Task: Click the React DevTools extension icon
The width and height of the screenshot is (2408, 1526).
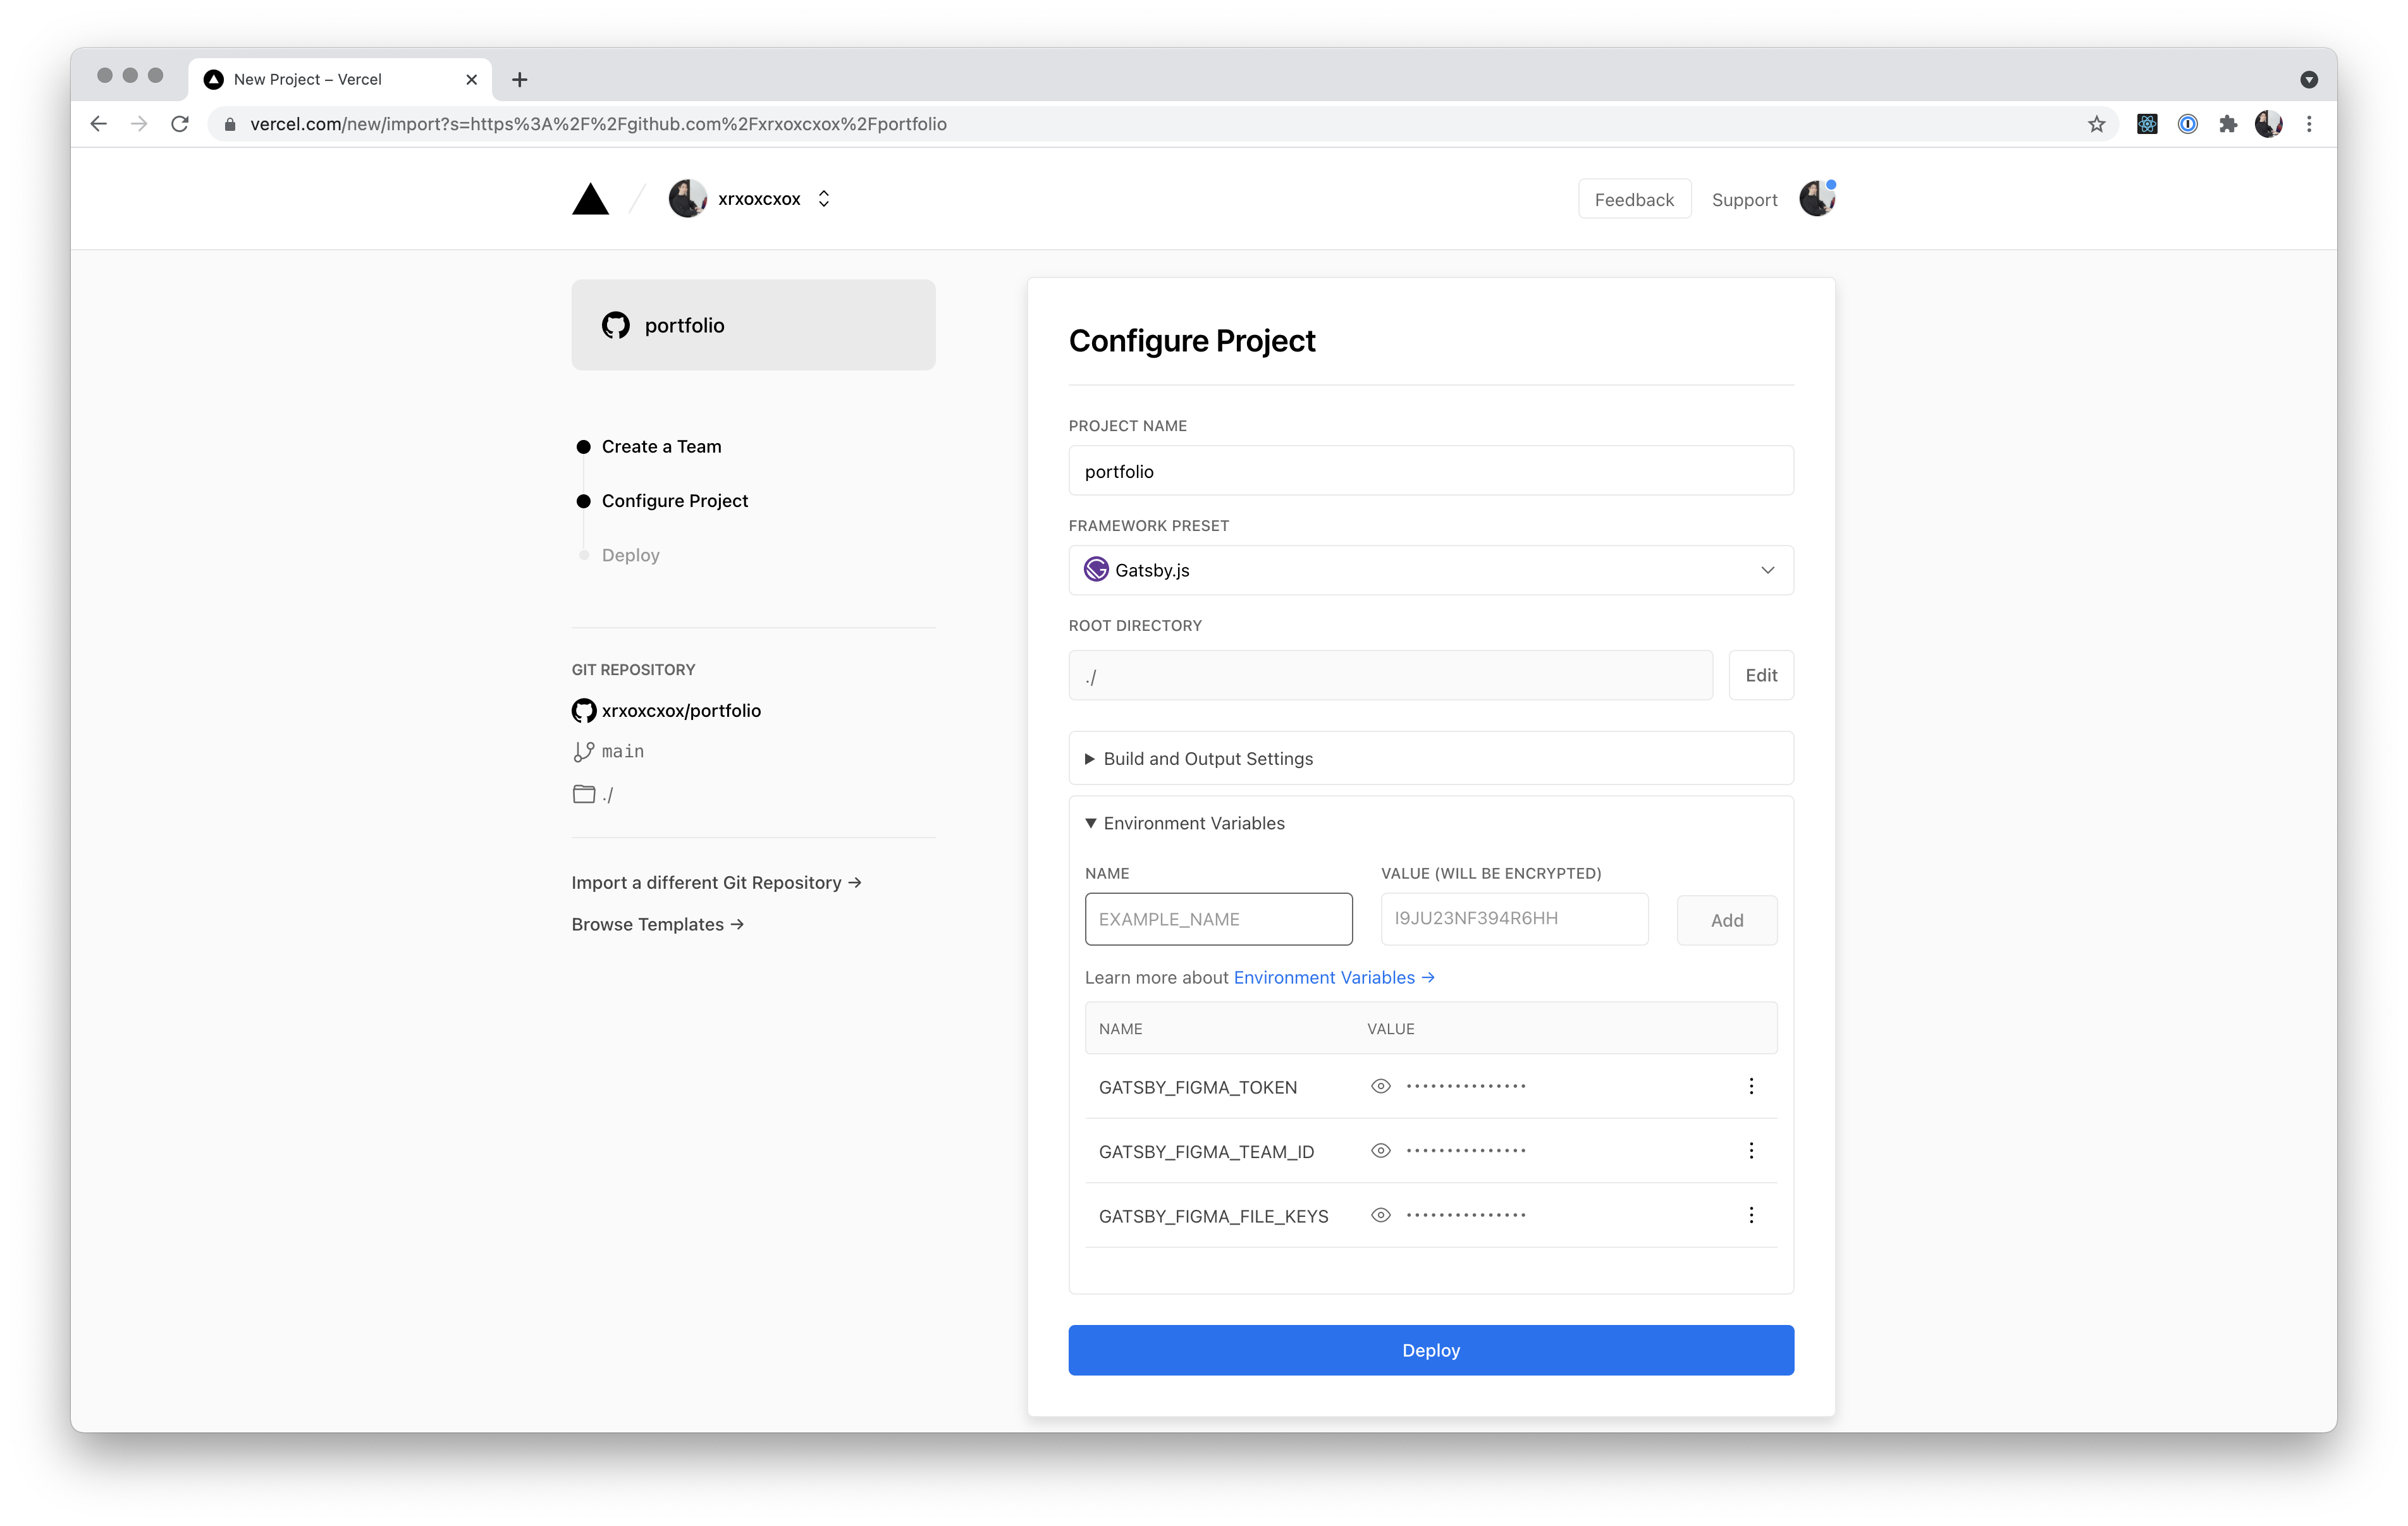Action: tap(2146, 124)
